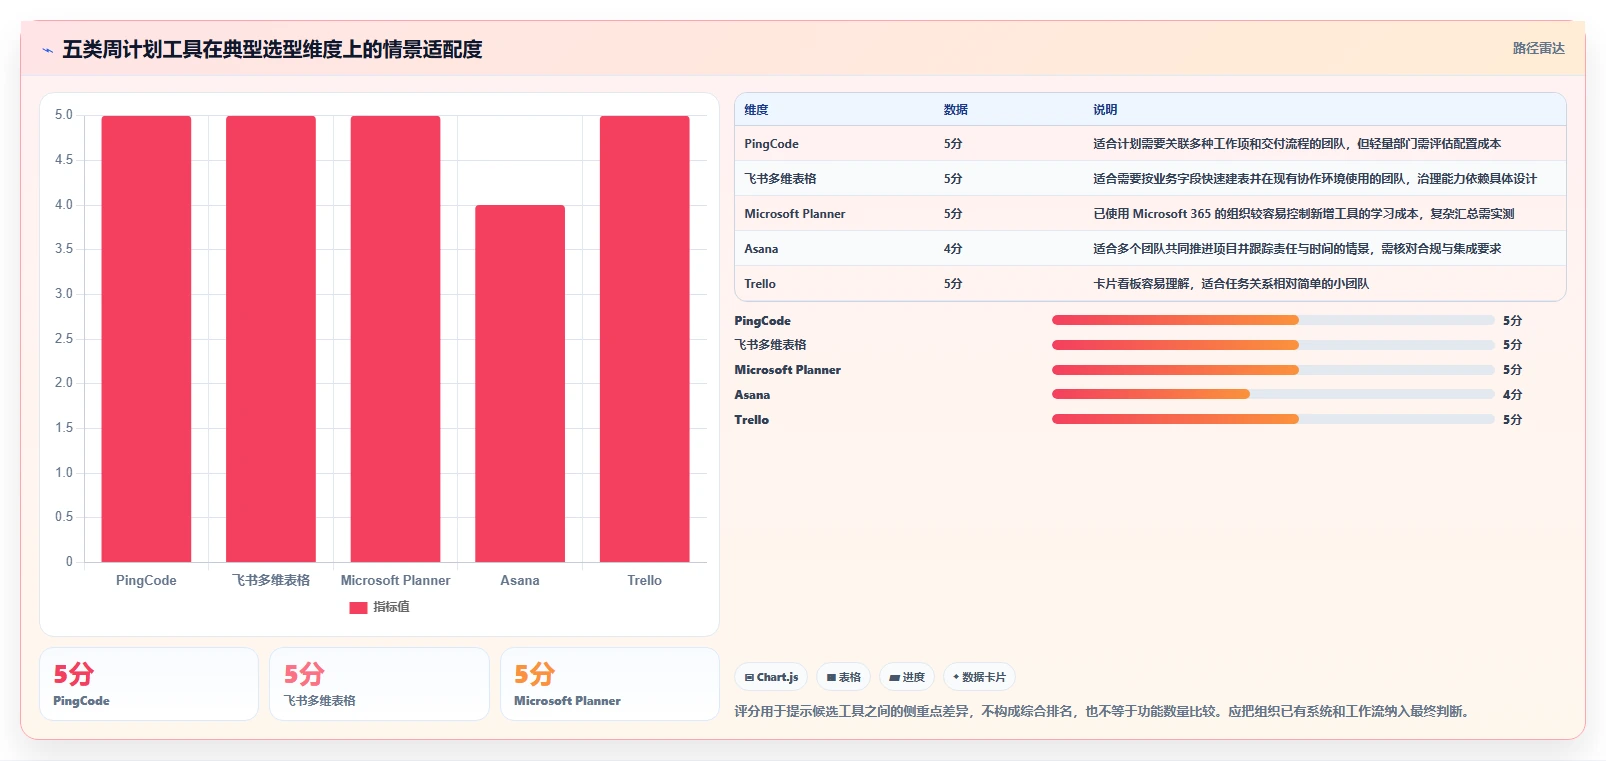The height and width of the screenshot is (761, 1606).
Task: Click the Asana x-axis label
Action: coord(520,580)
